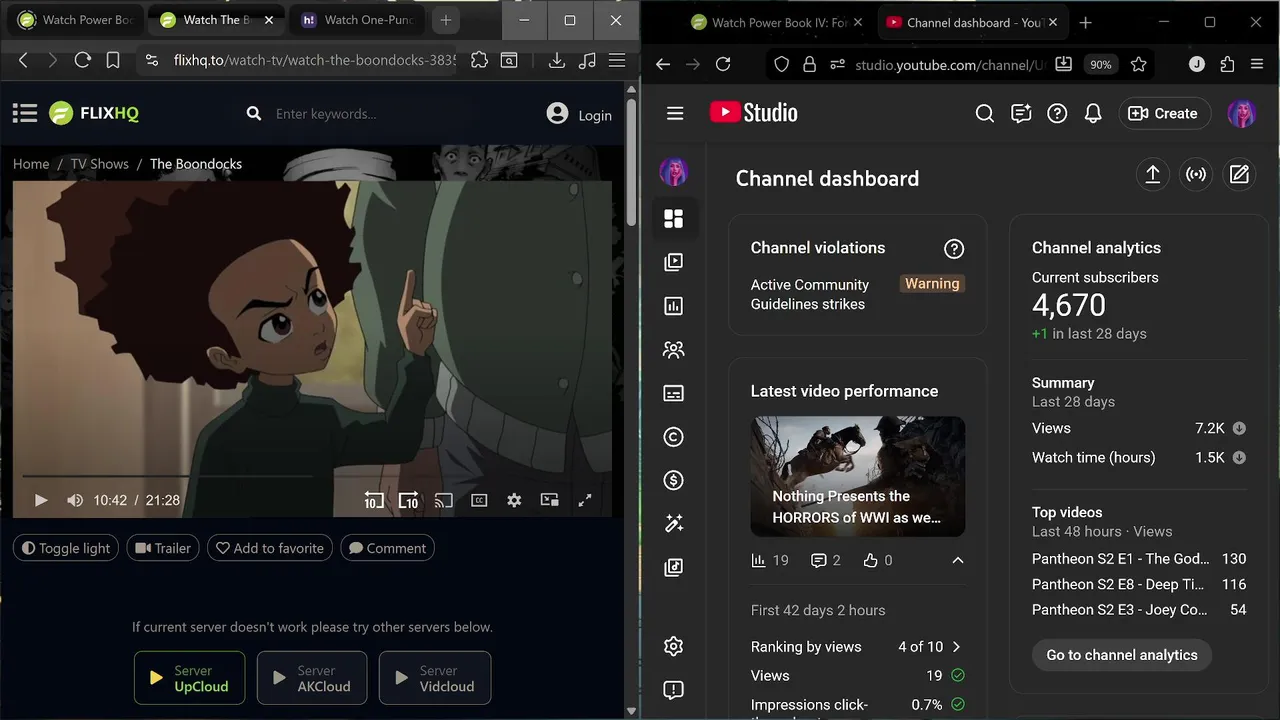Open Dashboard in Studio sidebar
Image resolution: width=1280 pixels, height=720 pixels.
point(674,218)
